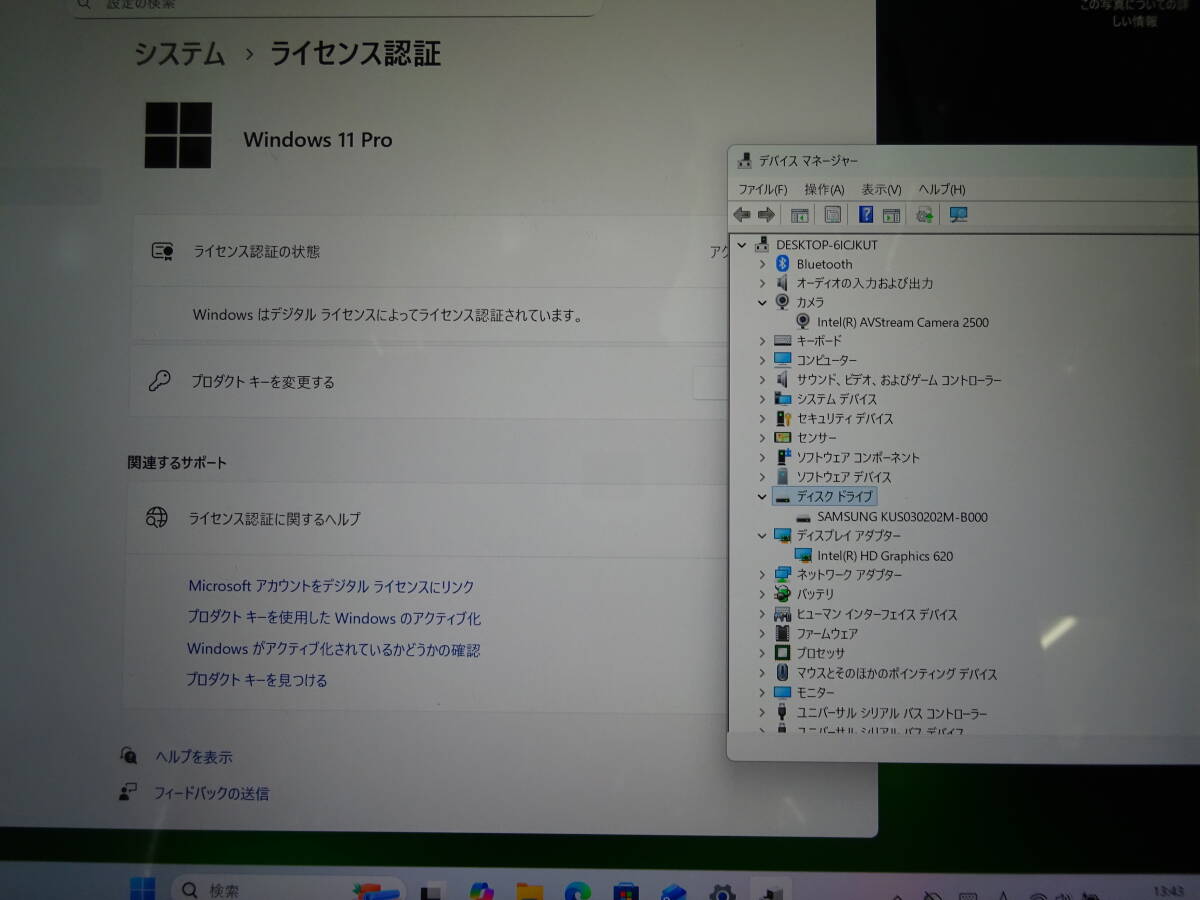Click the blue Help question mark icon

[866, 214]
